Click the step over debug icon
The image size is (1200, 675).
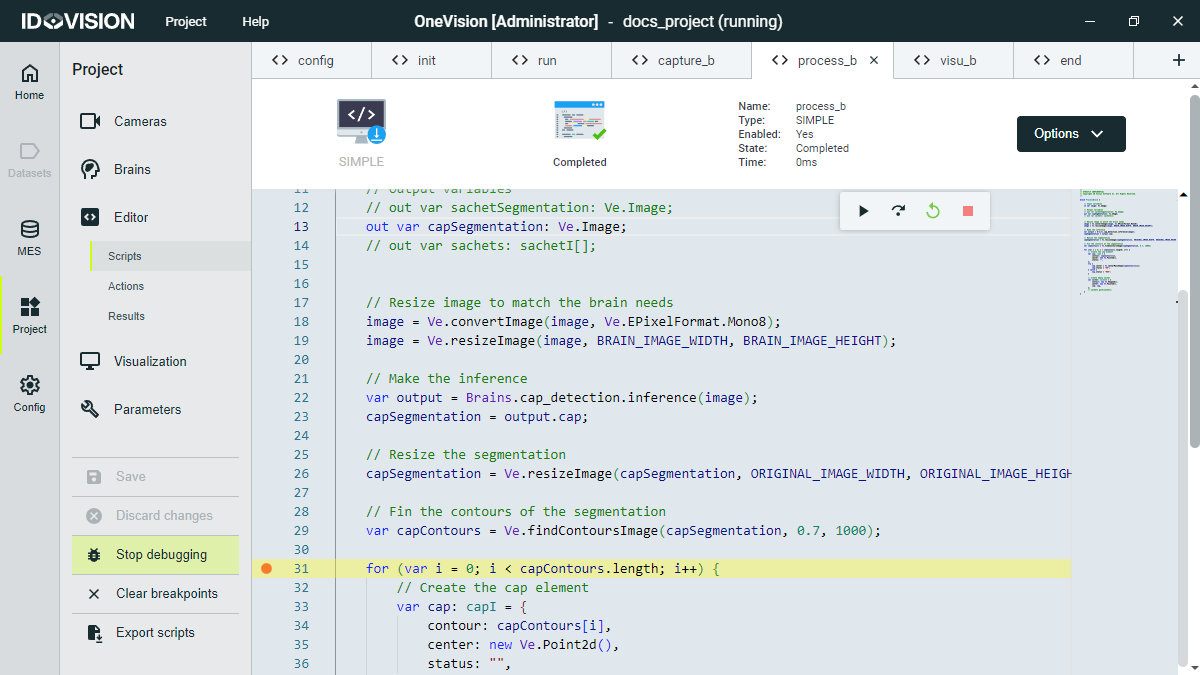(898, 211)
